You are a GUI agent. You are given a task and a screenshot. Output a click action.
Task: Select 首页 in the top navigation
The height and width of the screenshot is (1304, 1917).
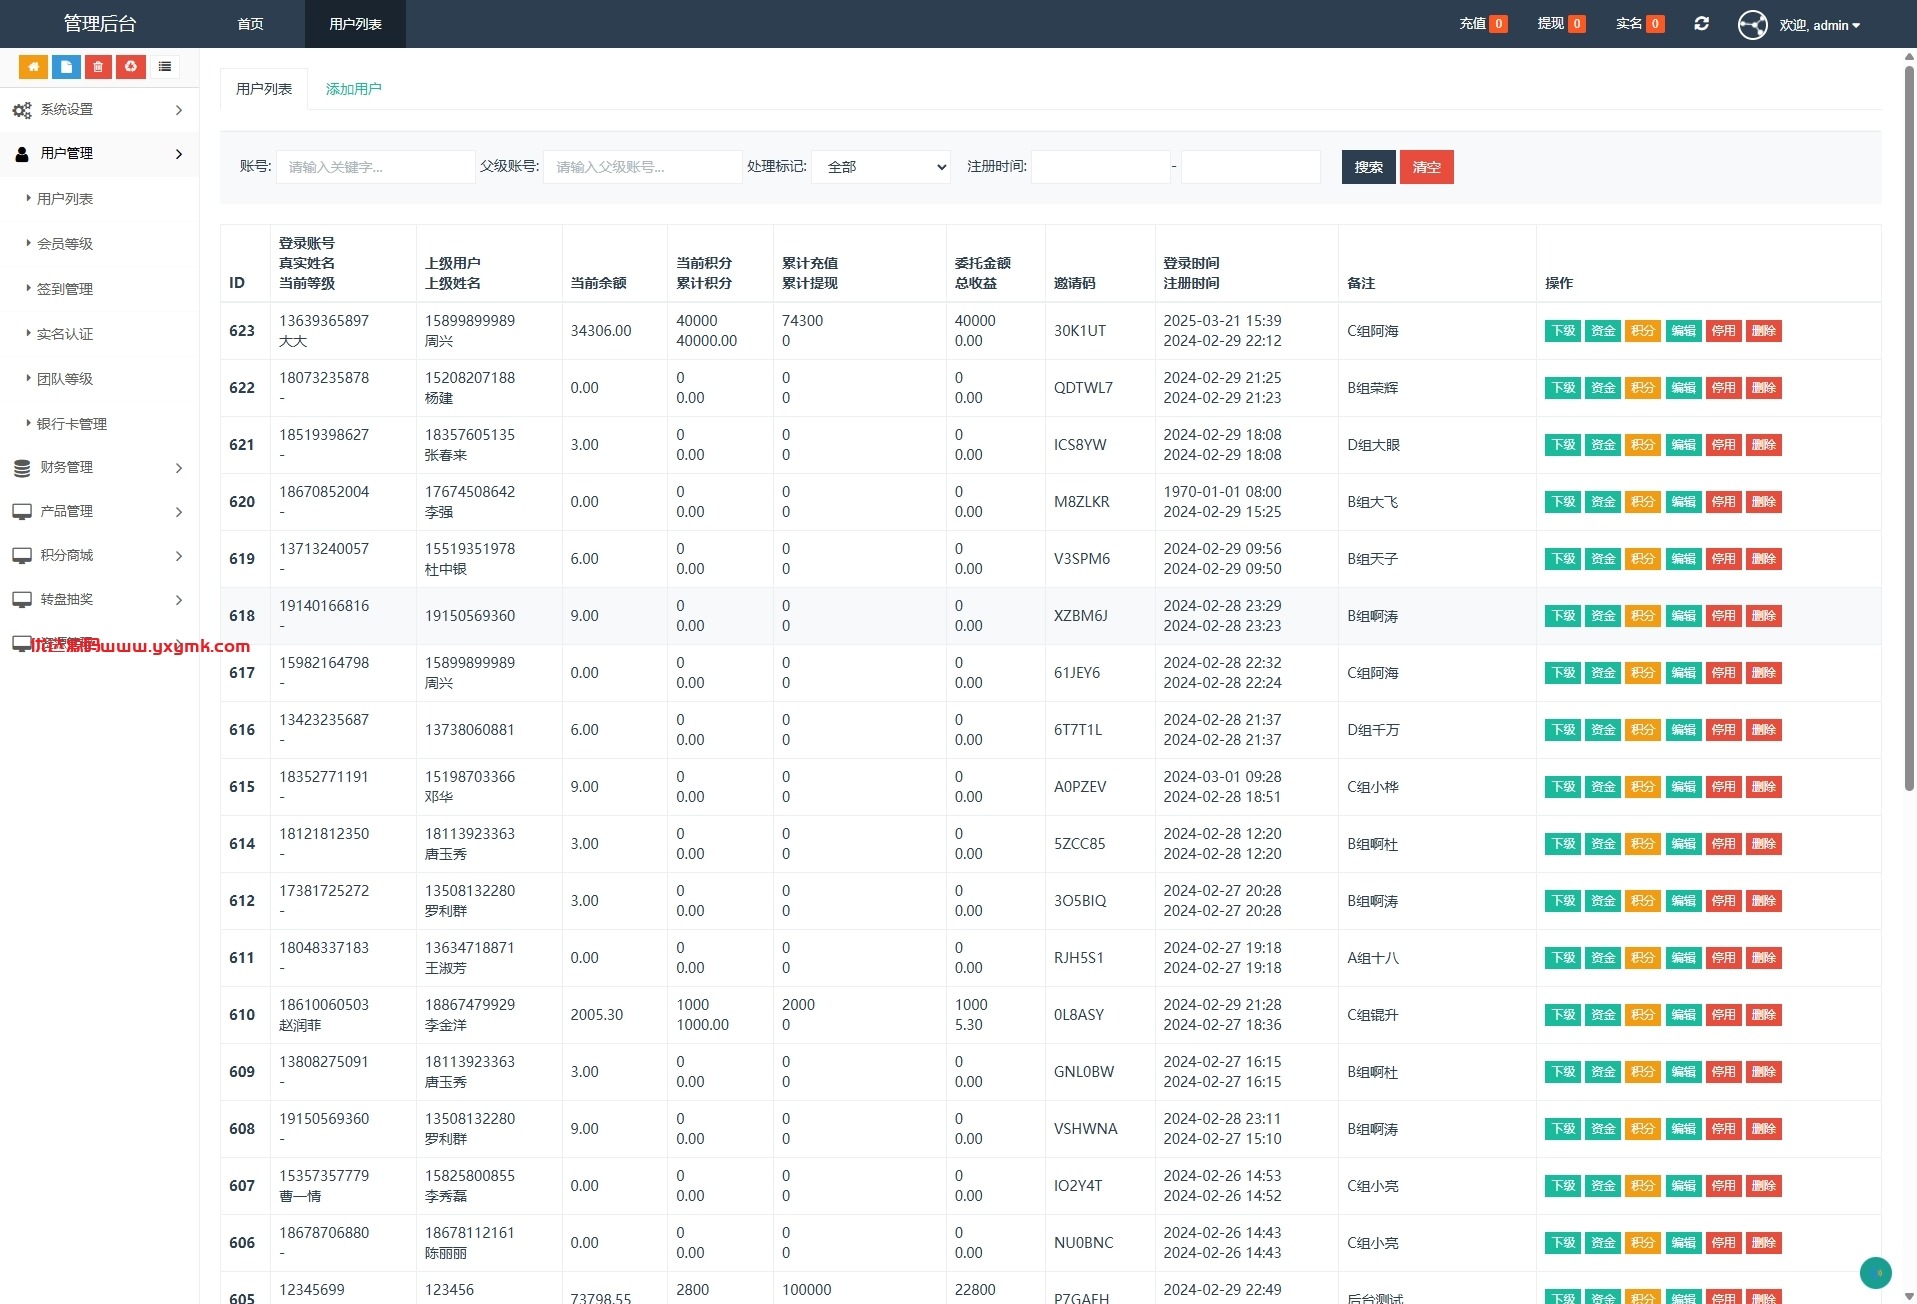coord(250,24)
